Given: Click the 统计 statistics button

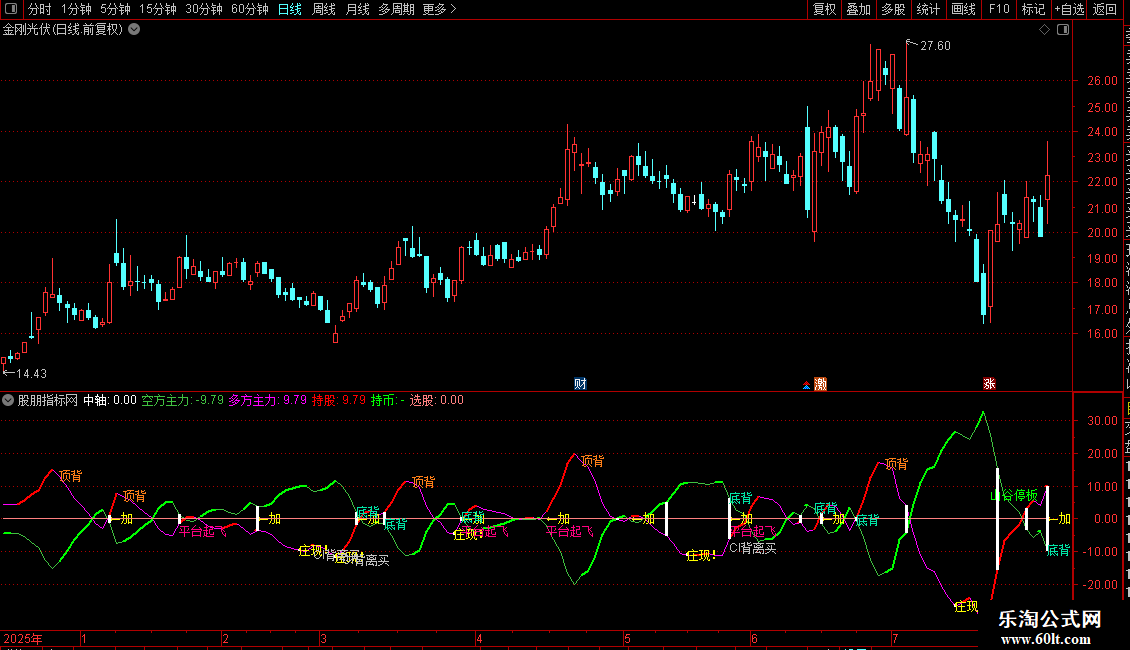Looking at the screenshot, I should 927,9.
